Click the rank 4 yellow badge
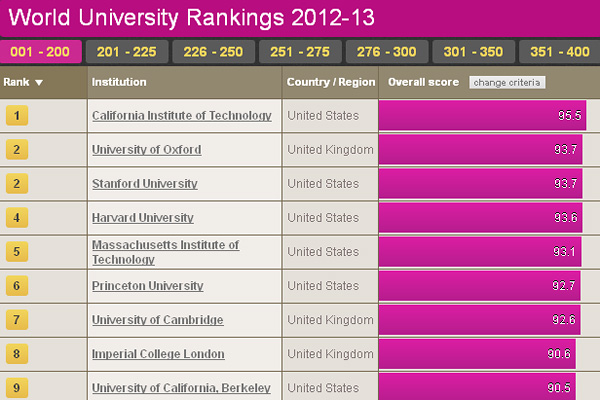 [19, 218]
